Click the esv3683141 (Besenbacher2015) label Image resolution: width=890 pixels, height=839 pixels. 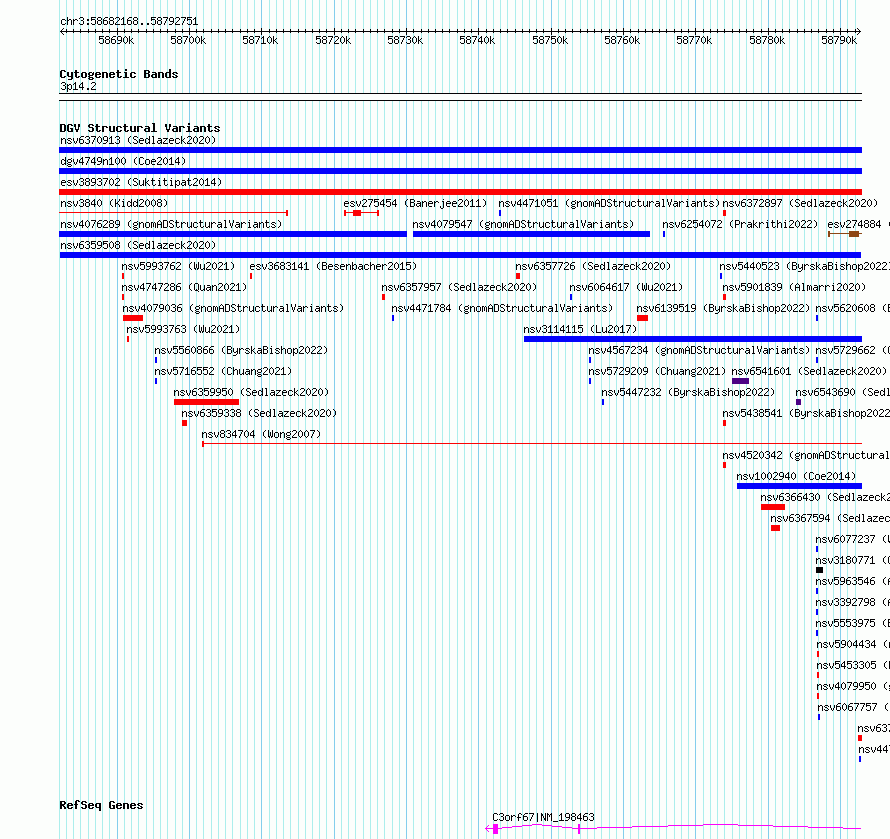(x=333, y=266)
